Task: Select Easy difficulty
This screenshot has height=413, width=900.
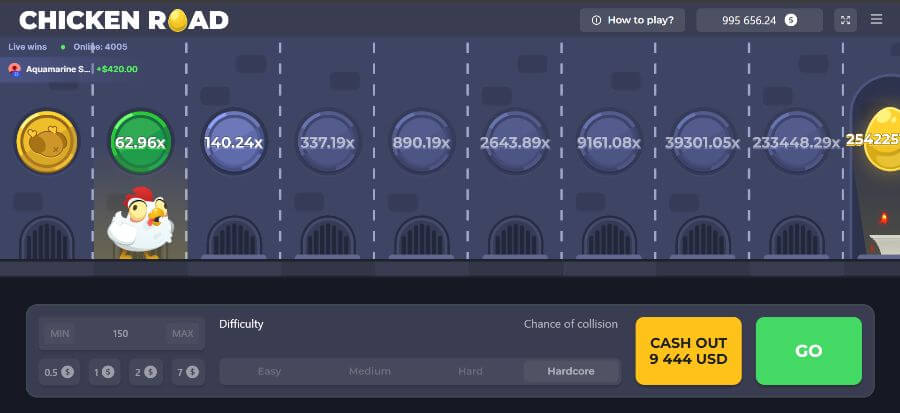Action: 269,371
